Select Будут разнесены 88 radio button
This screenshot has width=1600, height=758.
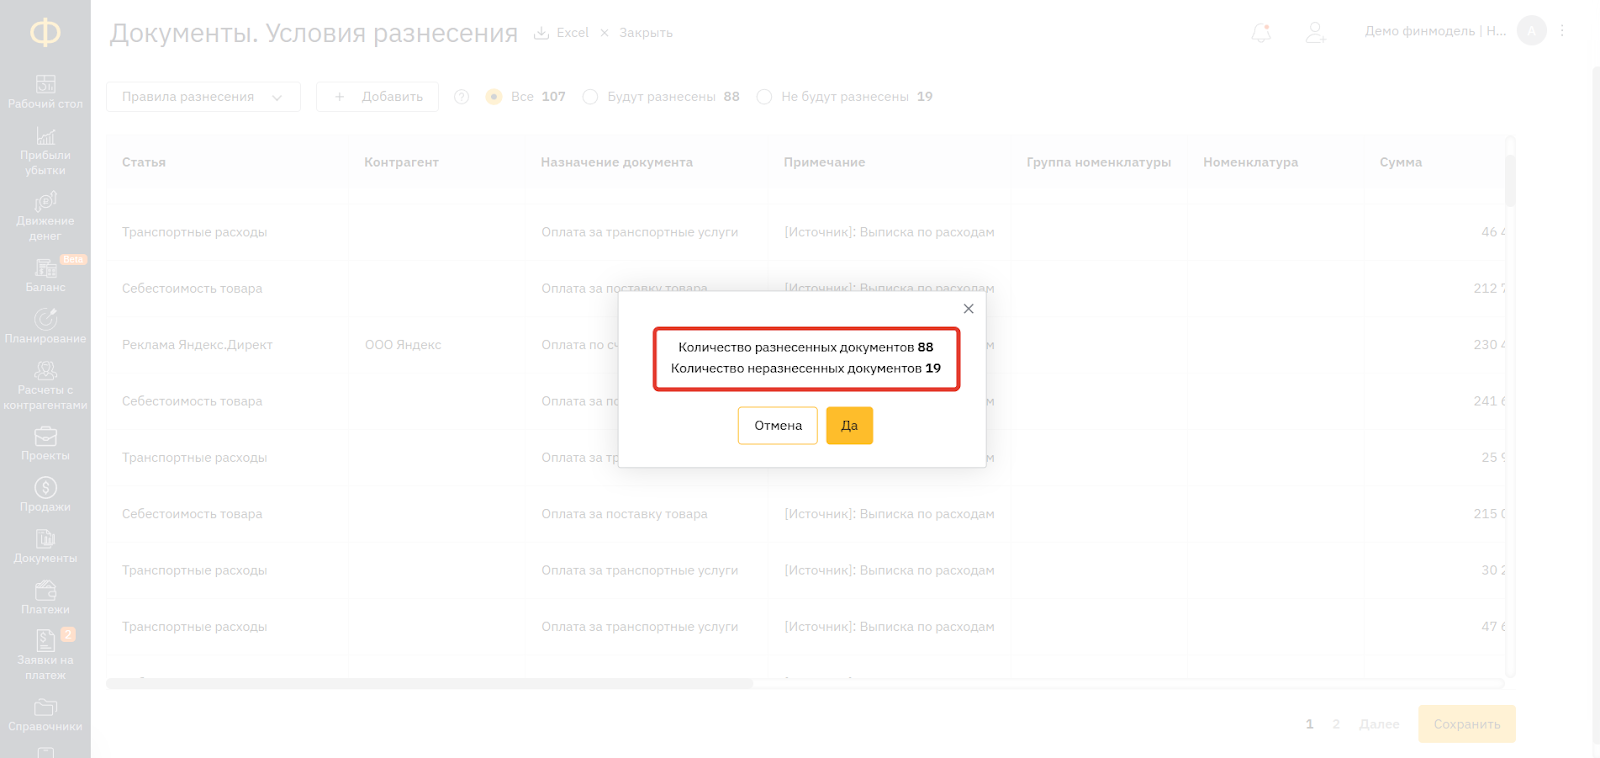click(x=590, y=97)
